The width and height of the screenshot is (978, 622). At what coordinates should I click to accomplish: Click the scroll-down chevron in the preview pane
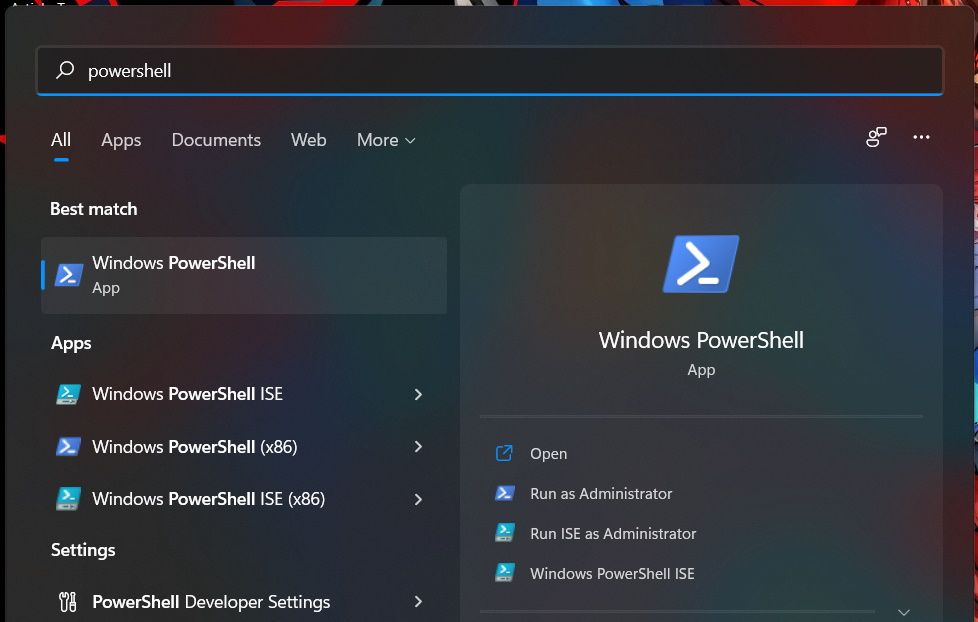click(x=903, y=610)
